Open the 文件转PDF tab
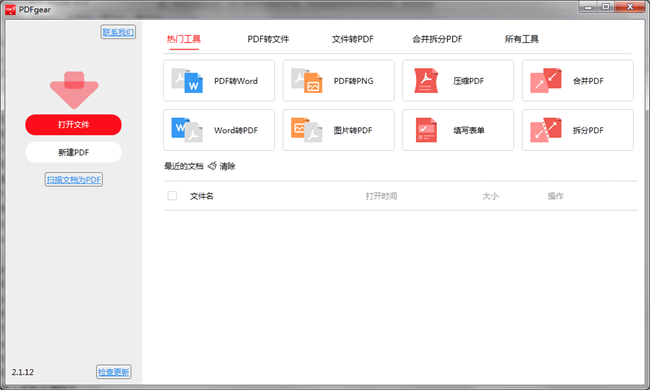650x390 pixels. tap(352, 39)
